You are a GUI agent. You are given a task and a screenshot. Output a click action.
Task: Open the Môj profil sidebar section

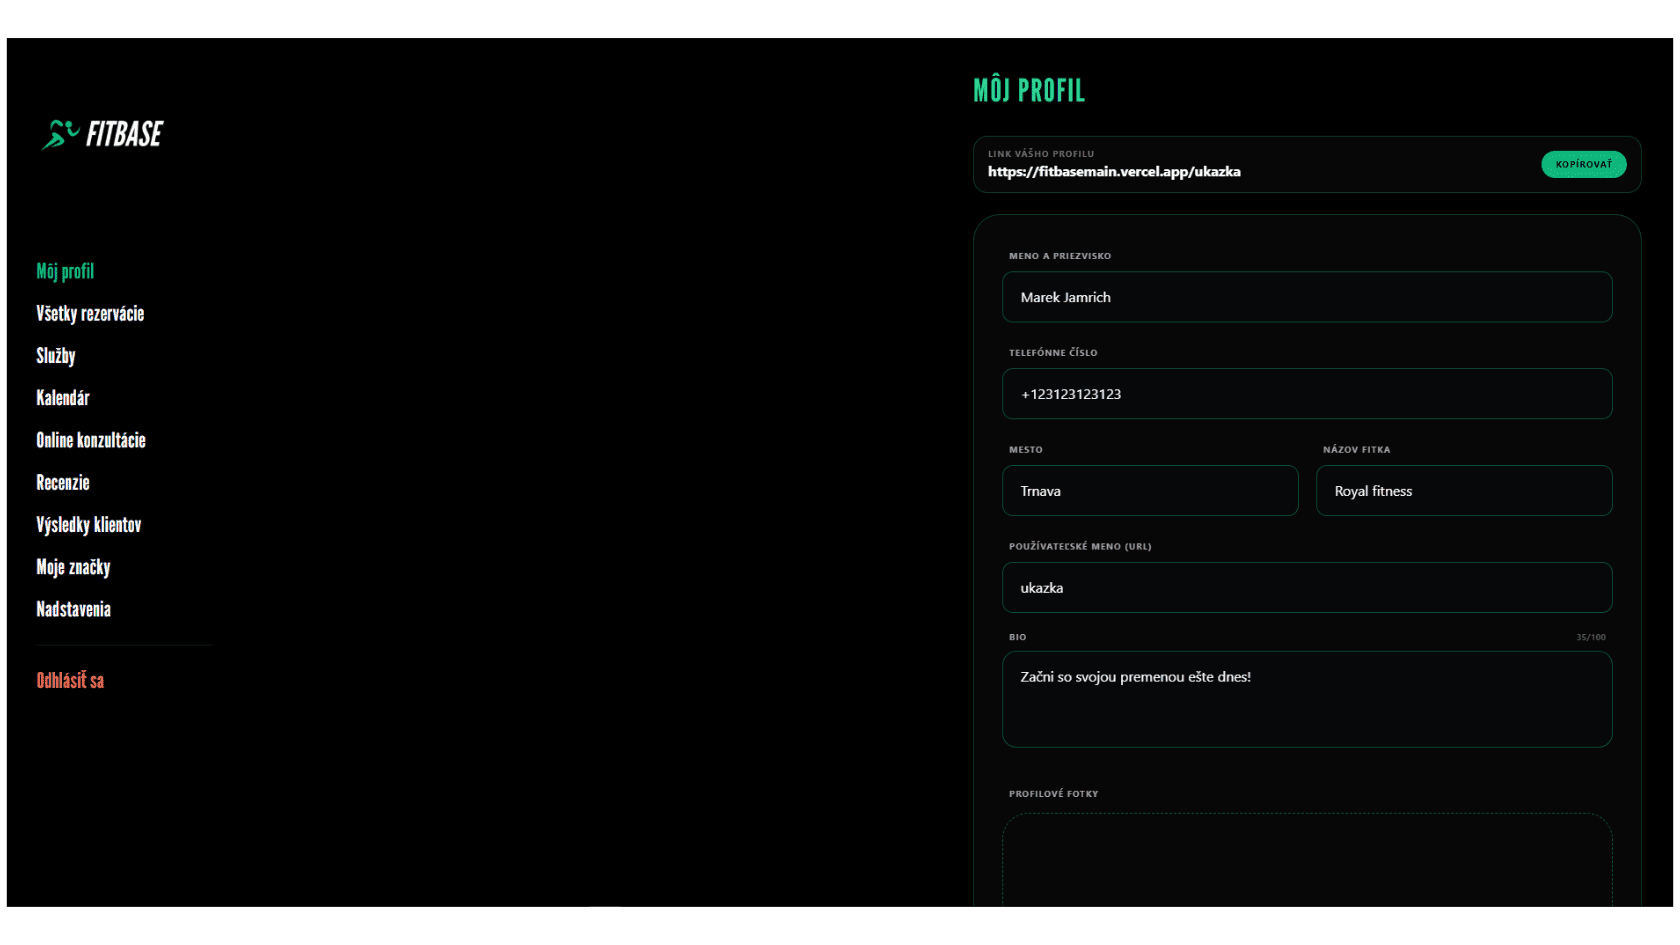point(64,270)
